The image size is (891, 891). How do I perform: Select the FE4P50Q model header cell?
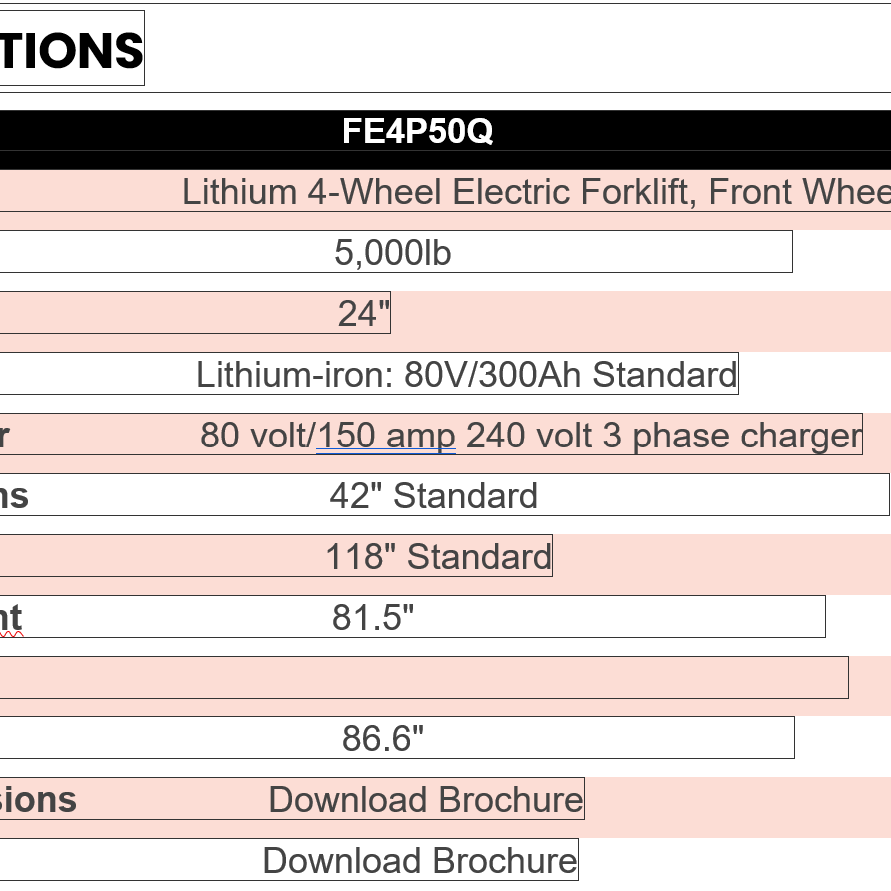tap(417, 131)
